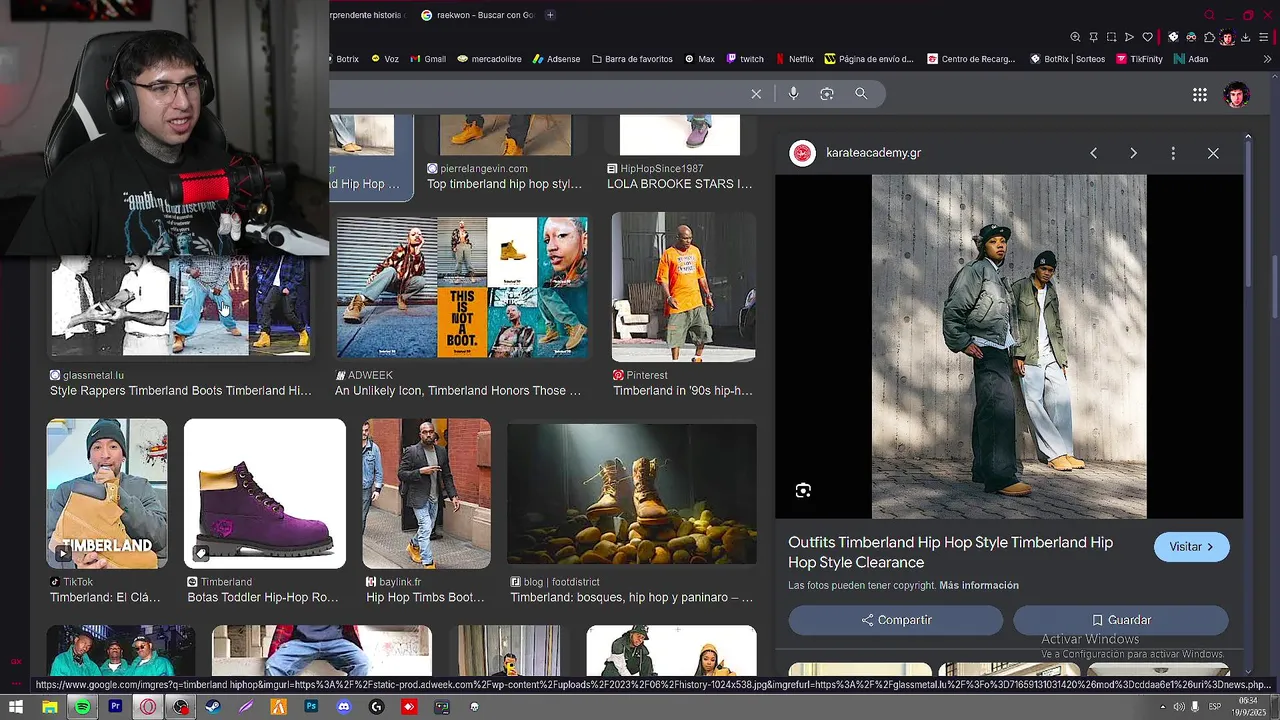Click the Visitar button

tap(1191, 547)
